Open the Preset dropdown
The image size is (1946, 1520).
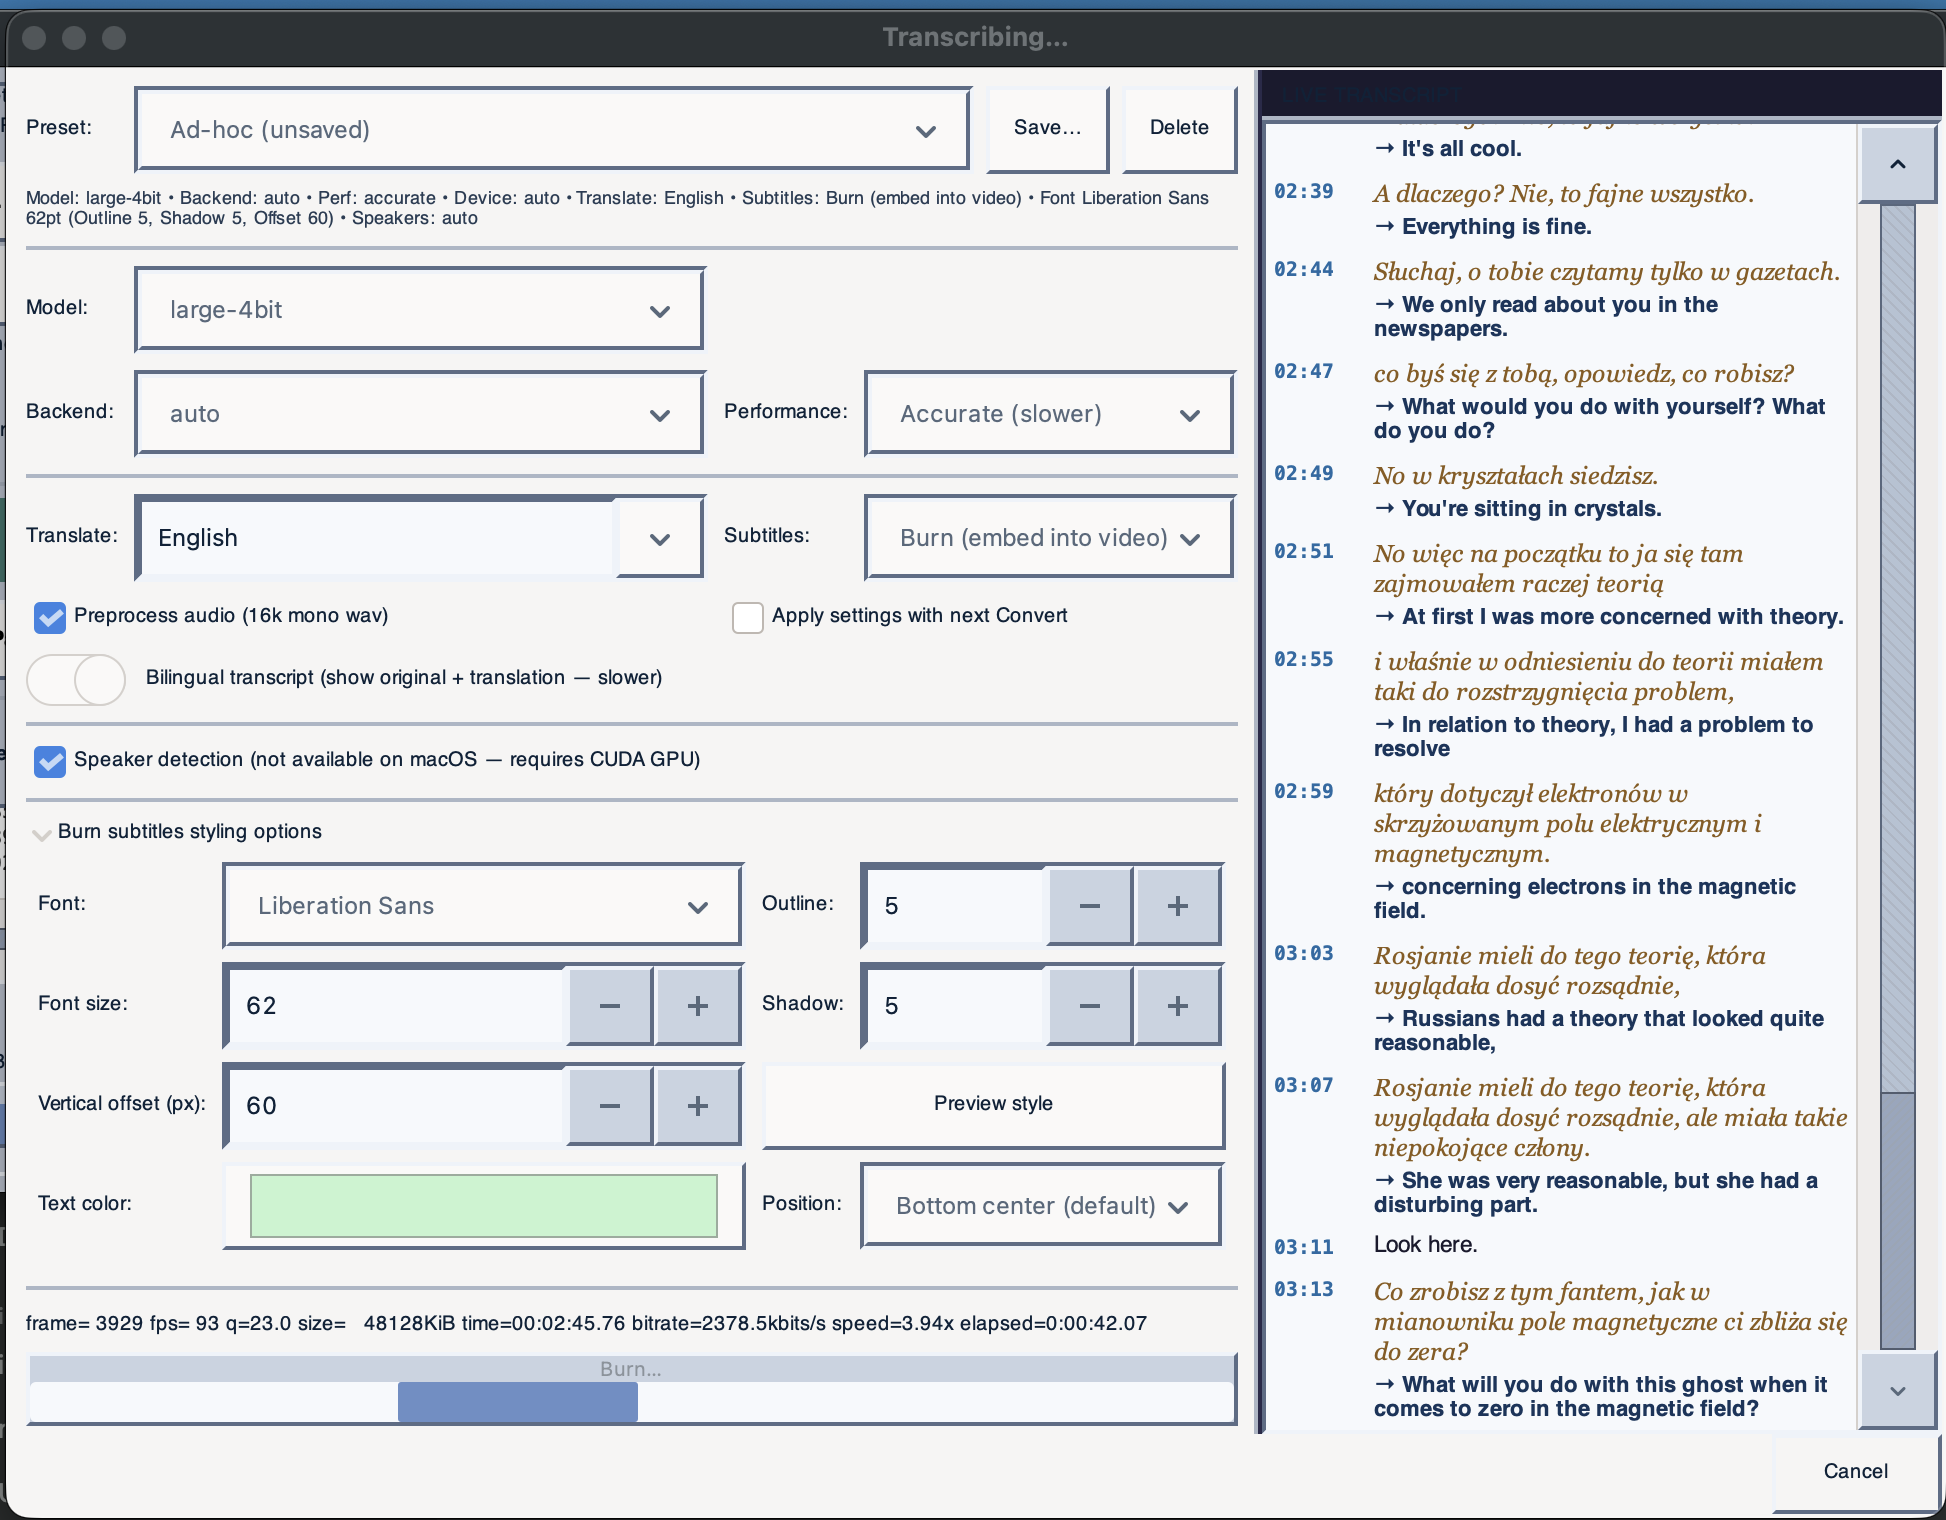[x=552, y=130]
